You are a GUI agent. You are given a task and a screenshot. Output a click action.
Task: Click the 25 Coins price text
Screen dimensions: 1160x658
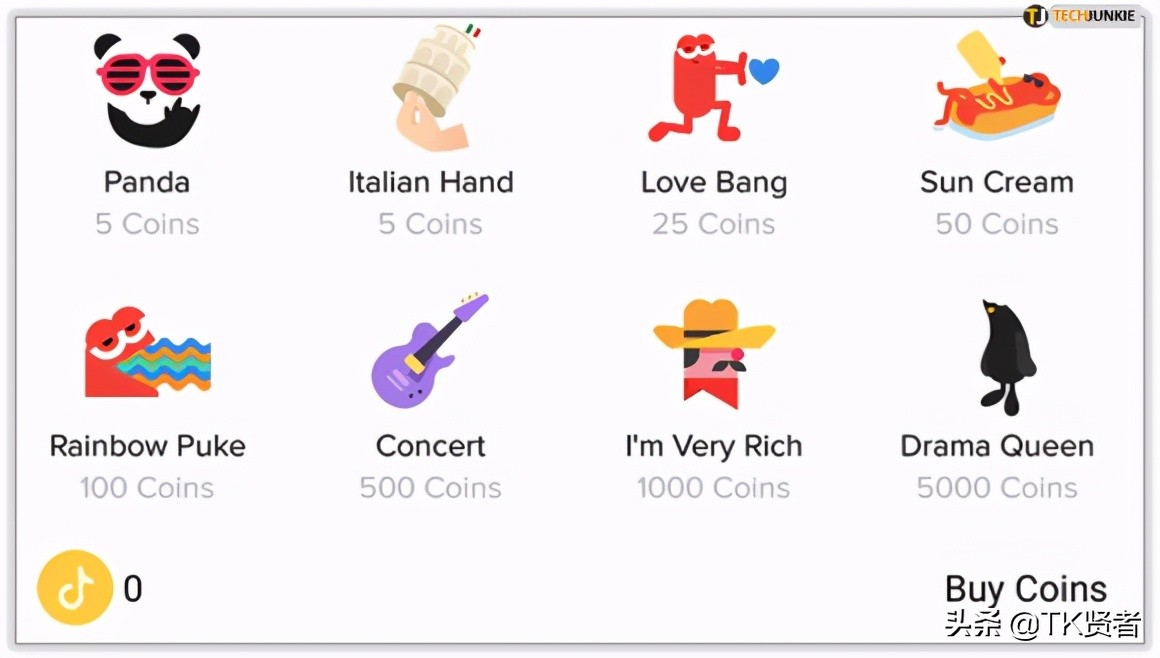[x=713, y=224]
